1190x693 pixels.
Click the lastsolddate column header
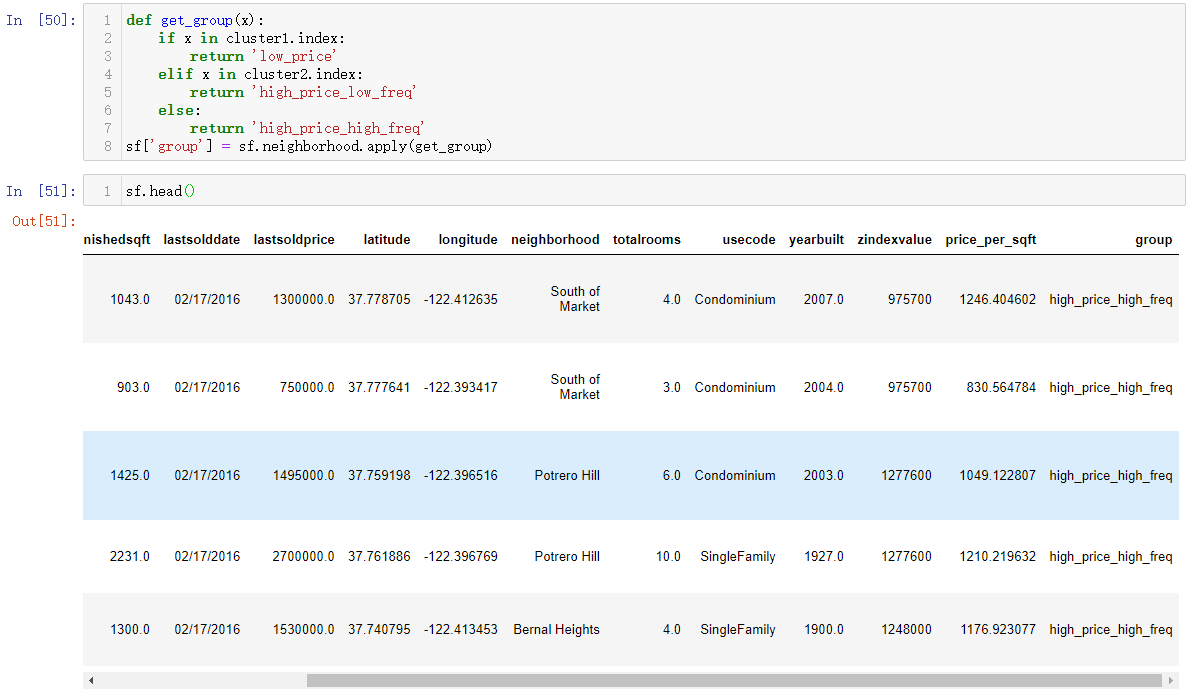tap(201, 240)
